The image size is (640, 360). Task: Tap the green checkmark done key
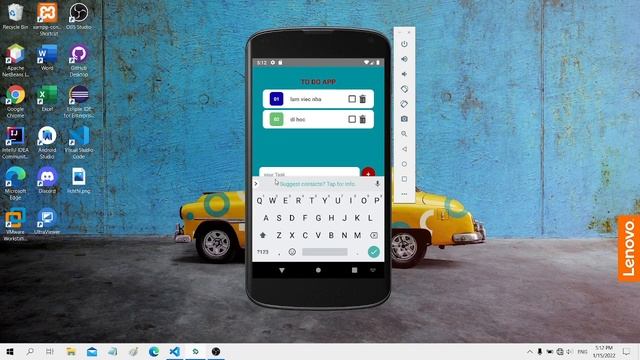tap(373, 252)
